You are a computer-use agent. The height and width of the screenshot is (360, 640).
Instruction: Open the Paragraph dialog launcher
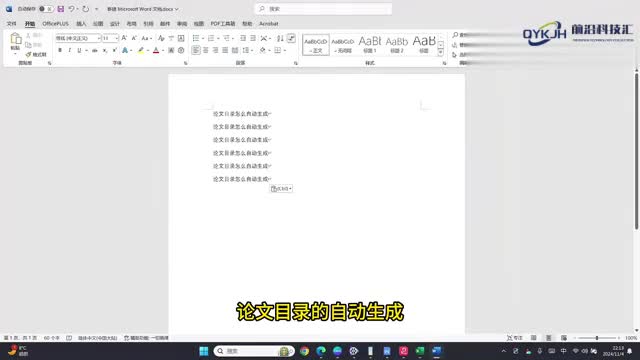pyautogui.click(x=296, y=63)
